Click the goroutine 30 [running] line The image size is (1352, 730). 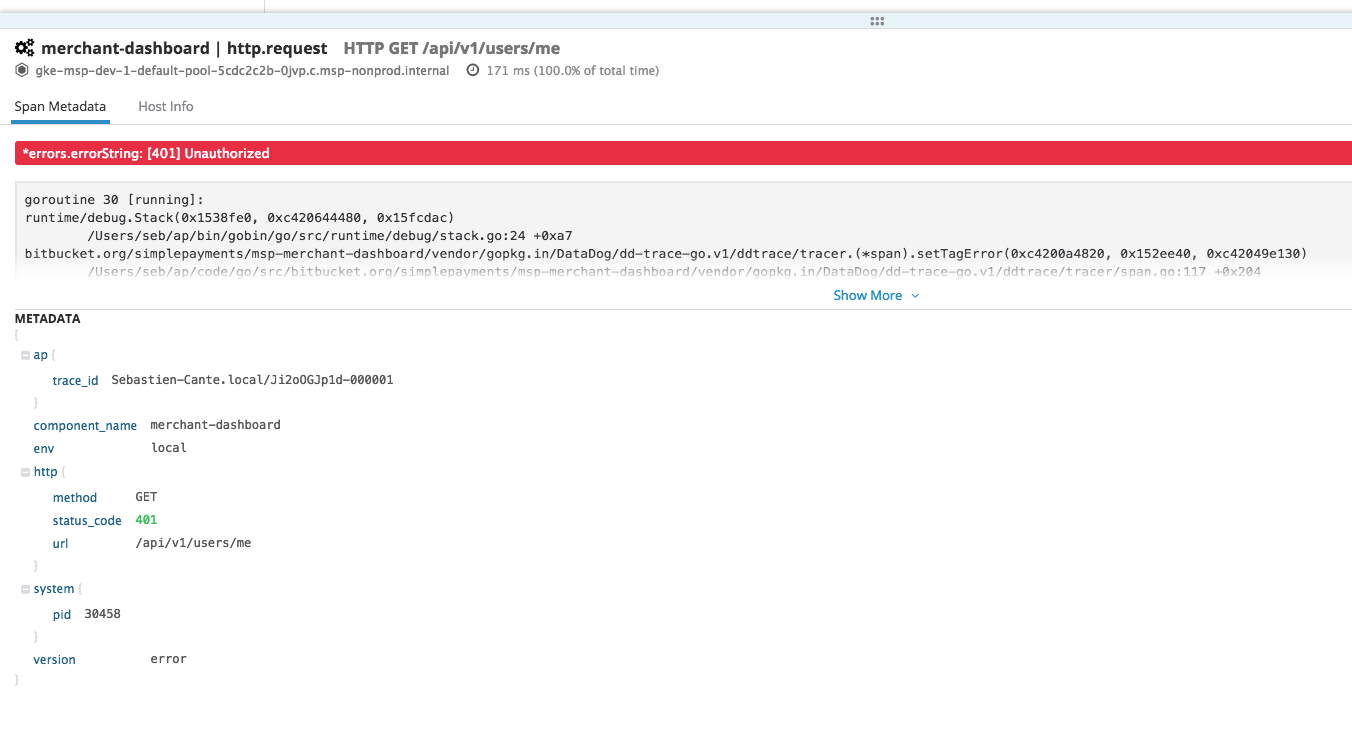click(114, 200)
